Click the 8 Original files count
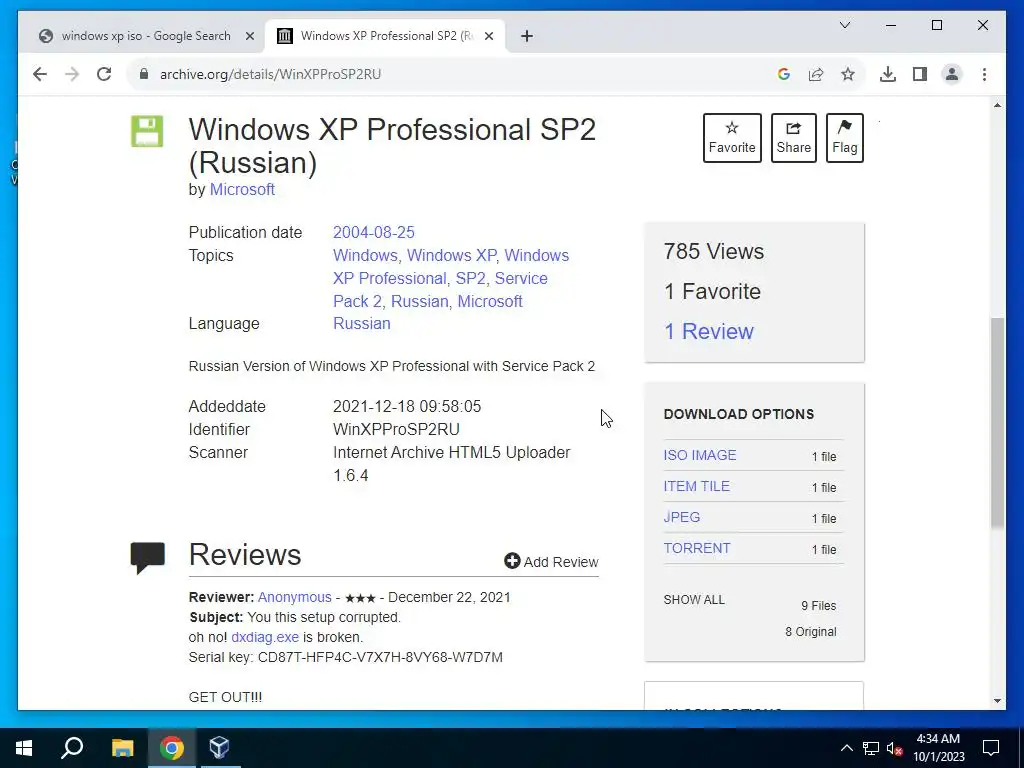 (x=810, y=632)
